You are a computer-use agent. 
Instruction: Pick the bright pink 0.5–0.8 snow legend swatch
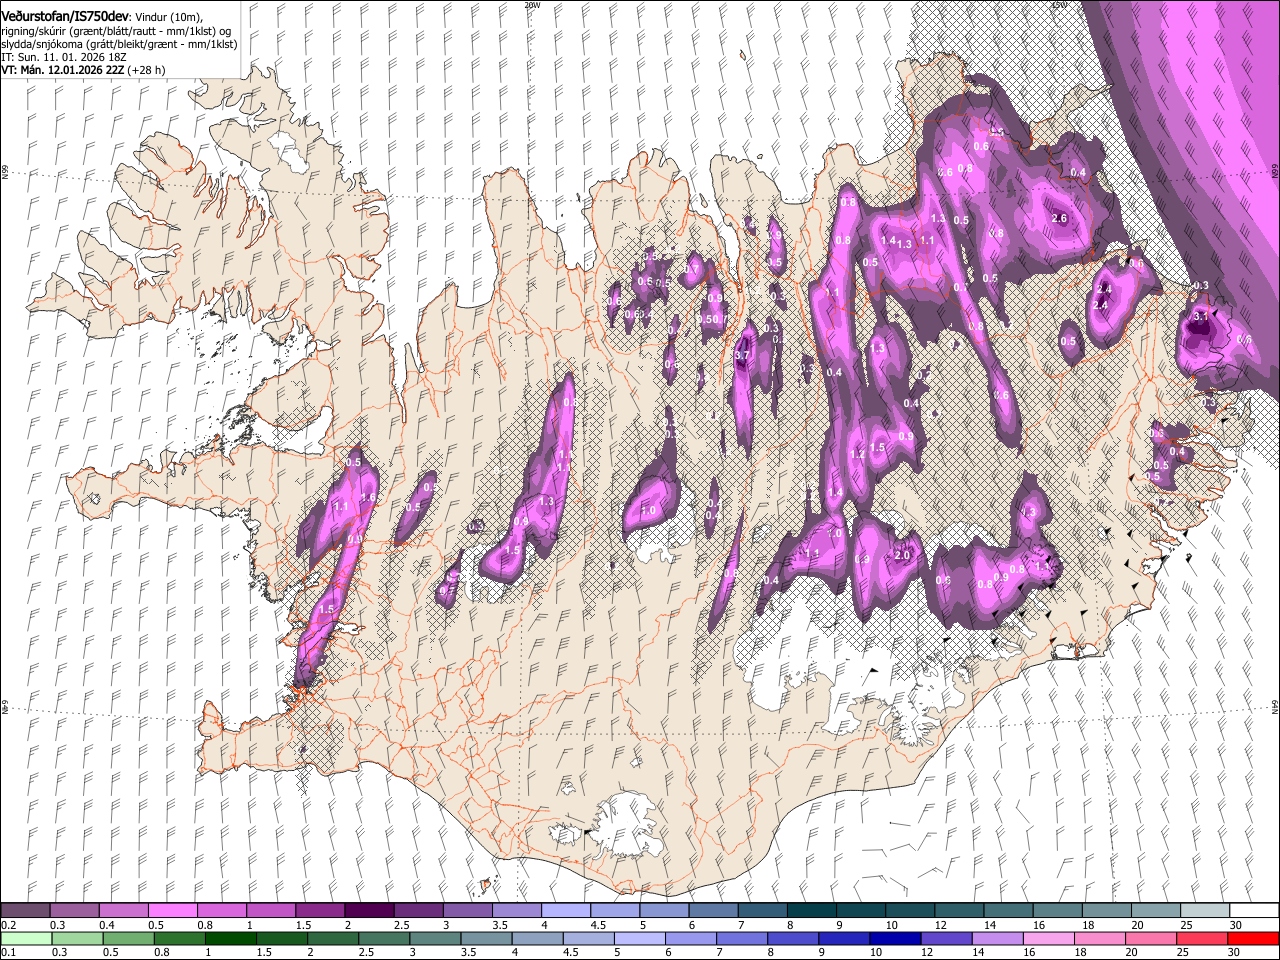tap(173, 911)
